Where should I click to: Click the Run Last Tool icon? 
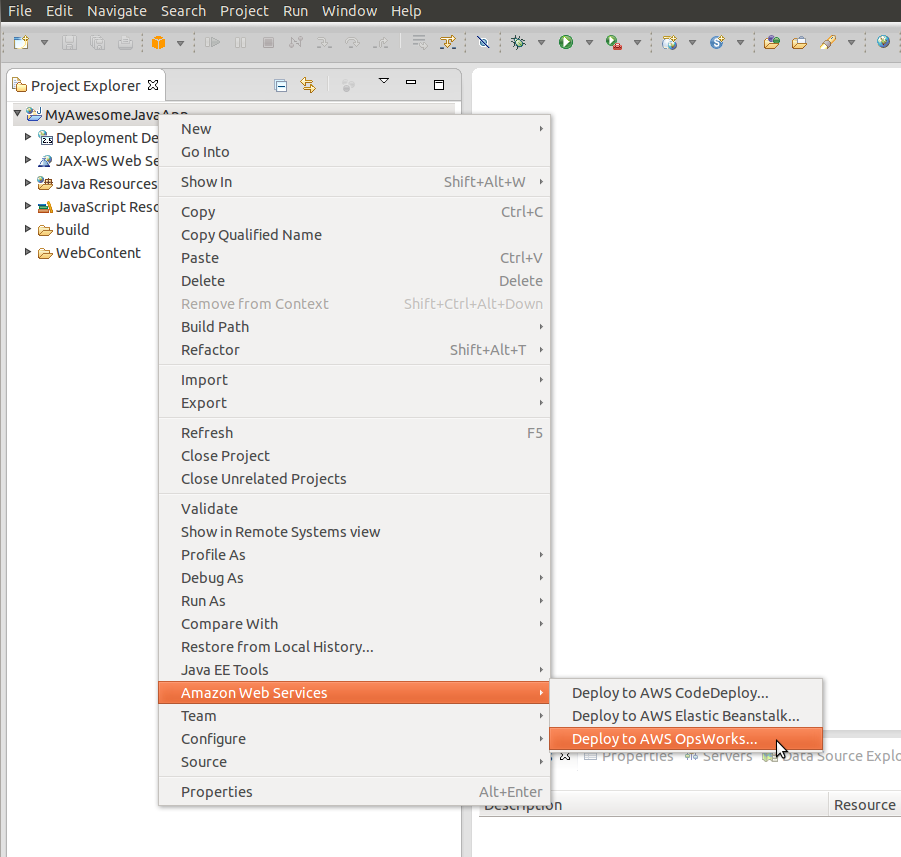pos(614,43)
